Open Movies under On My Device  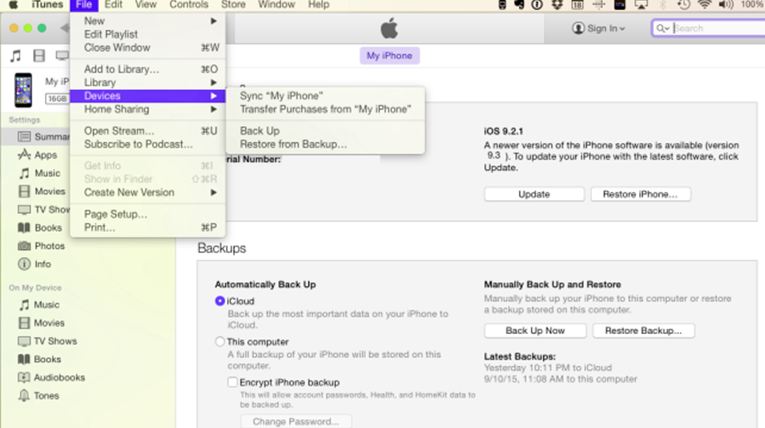click(x=41, y=323)
